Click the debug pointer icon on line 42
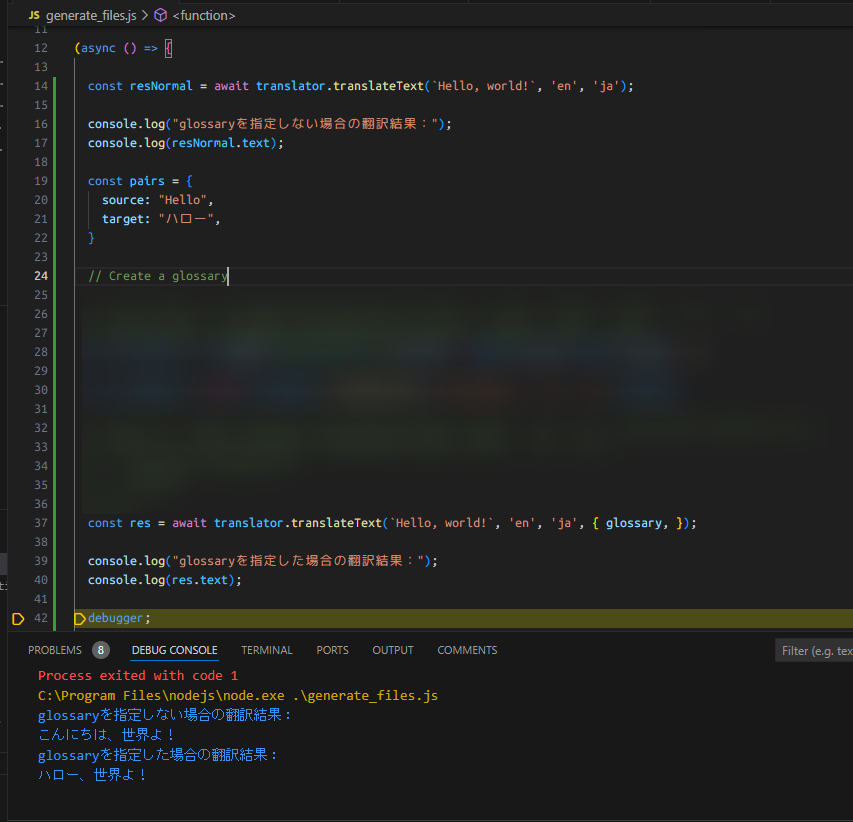 tap(17, 619)
